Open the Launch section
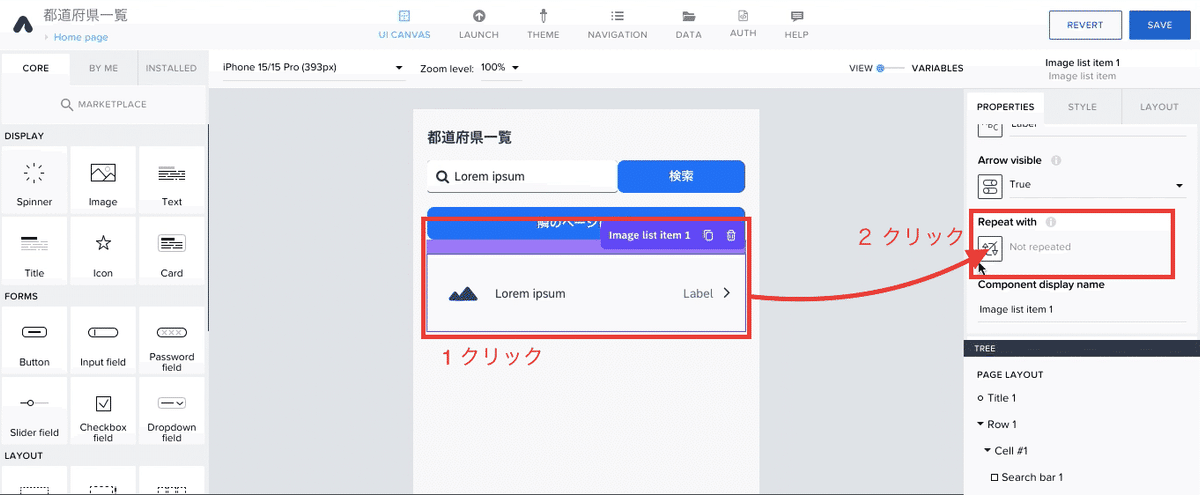Viewport: 1200px width, 495px height. [x=478, y=24]
